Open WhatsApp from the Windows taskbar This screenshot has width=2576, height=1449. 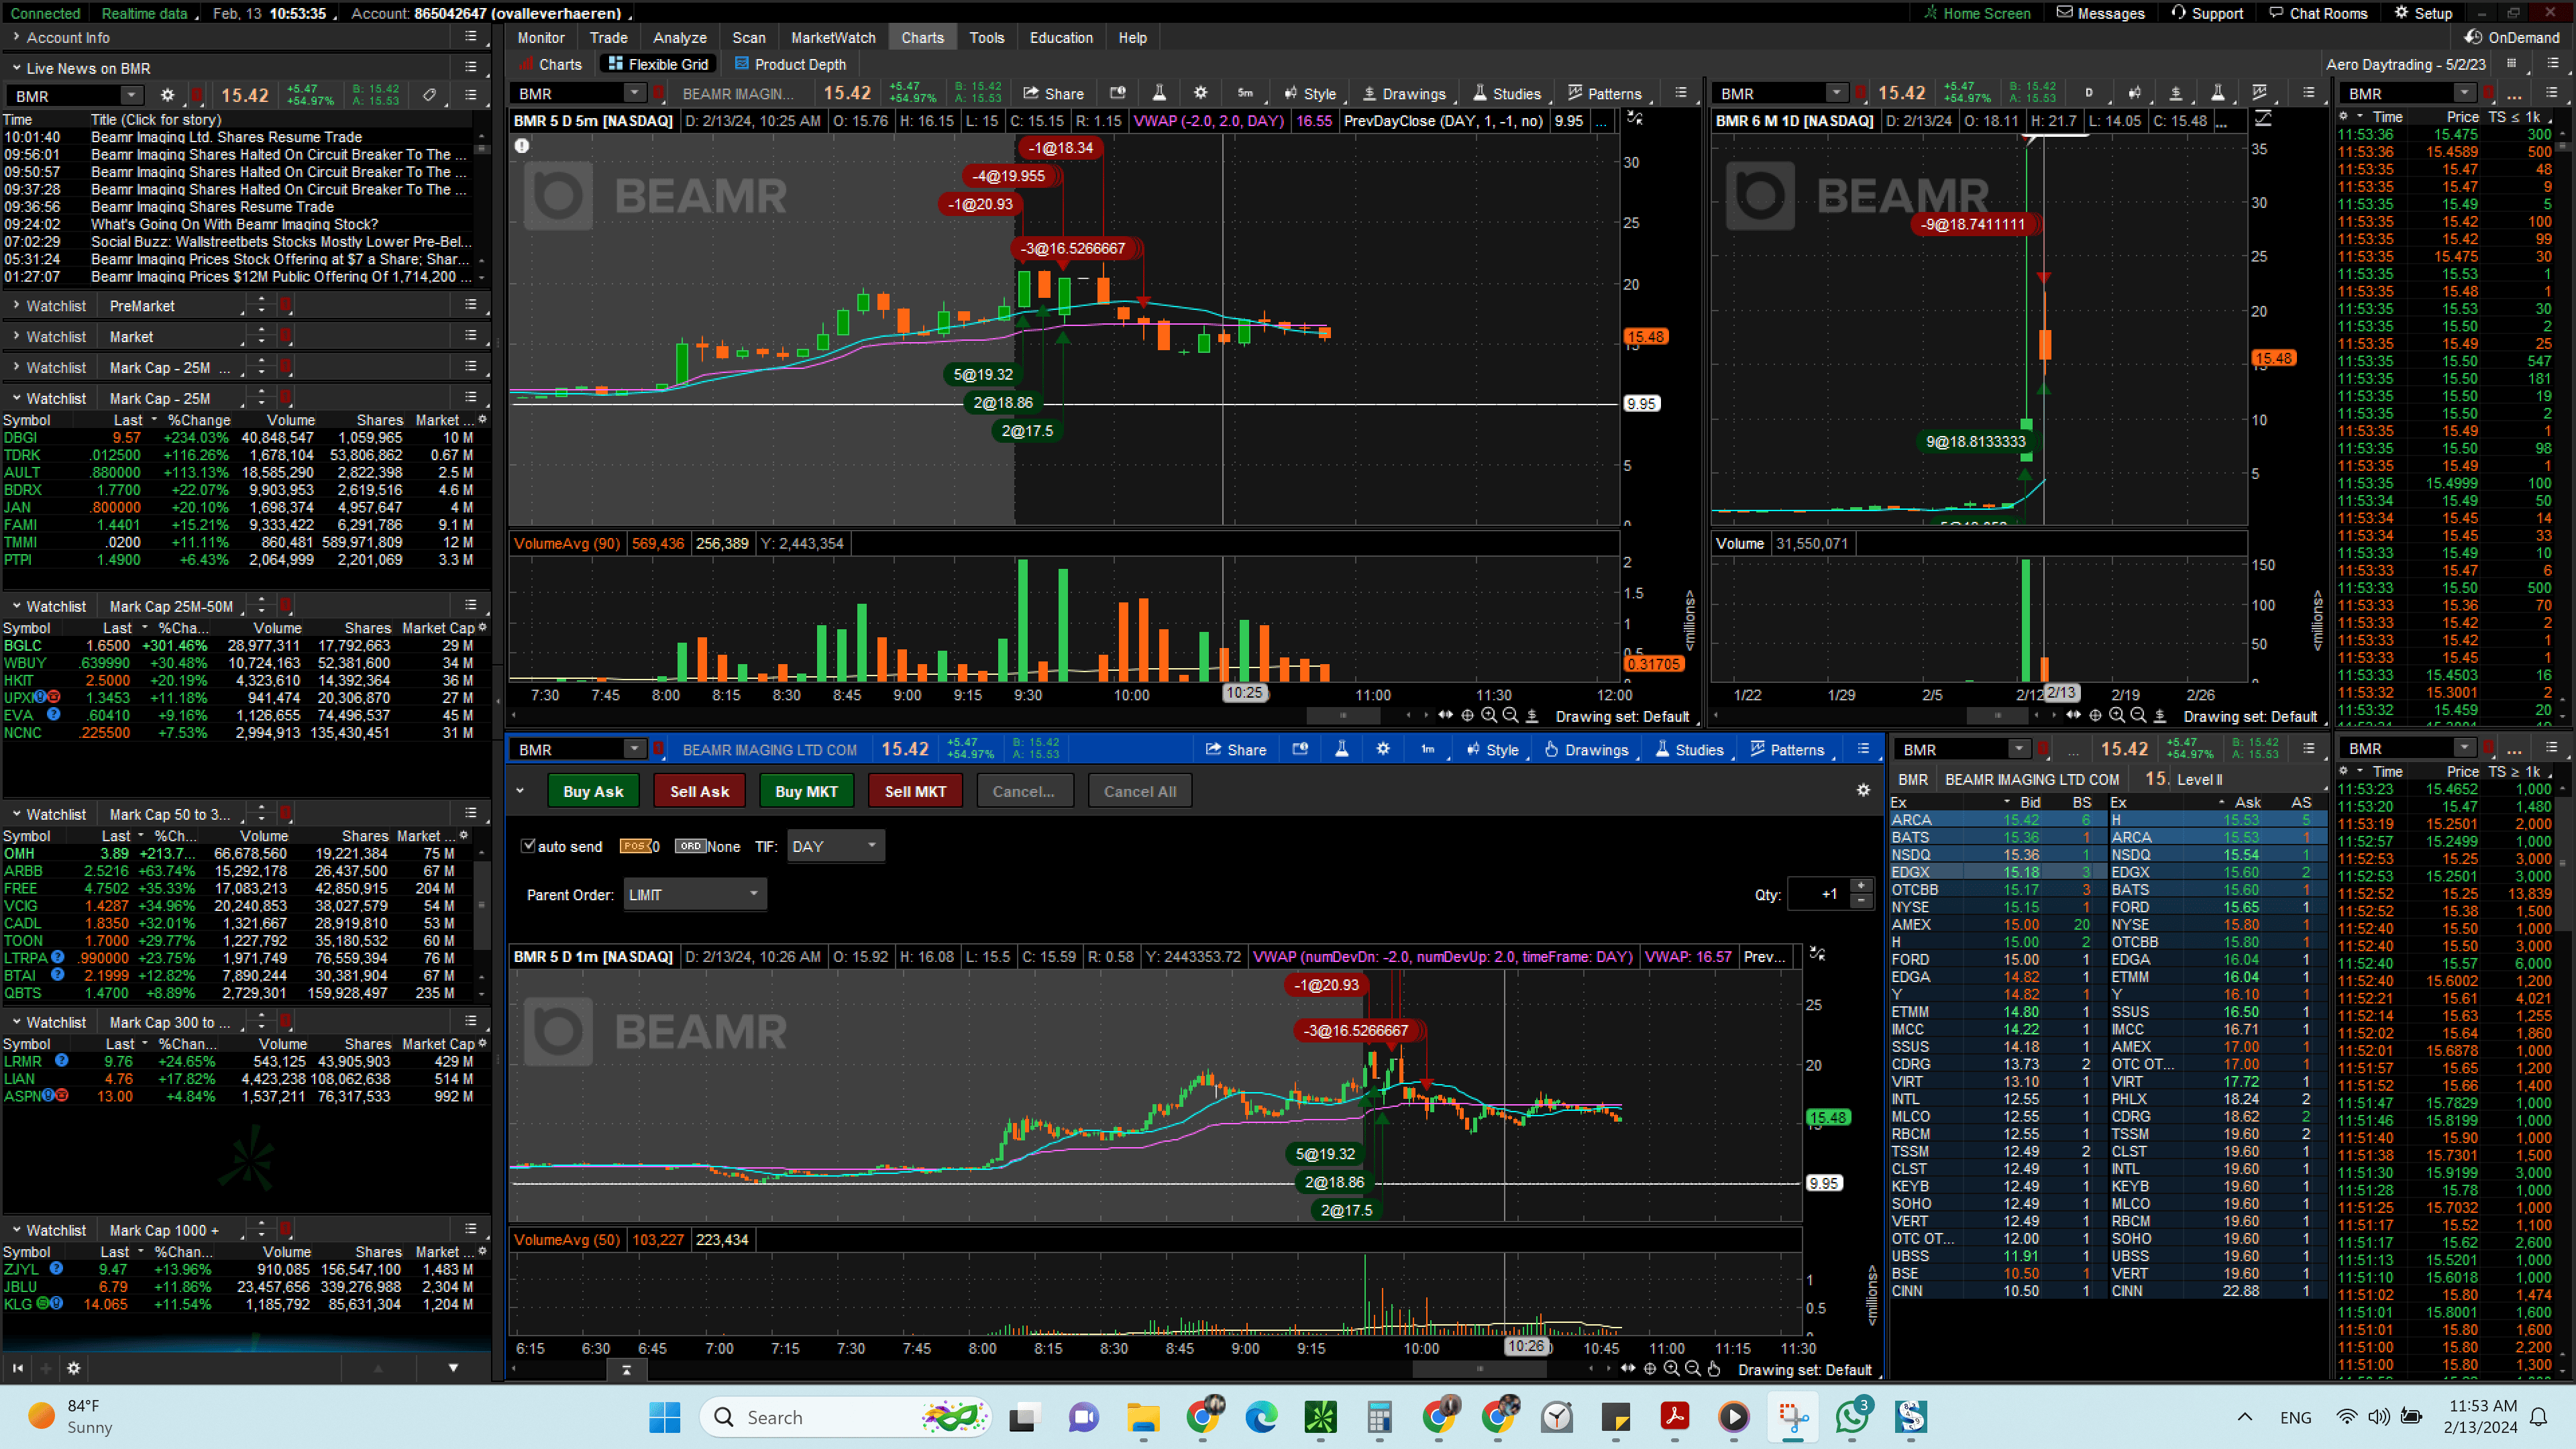point(1852,1416)
